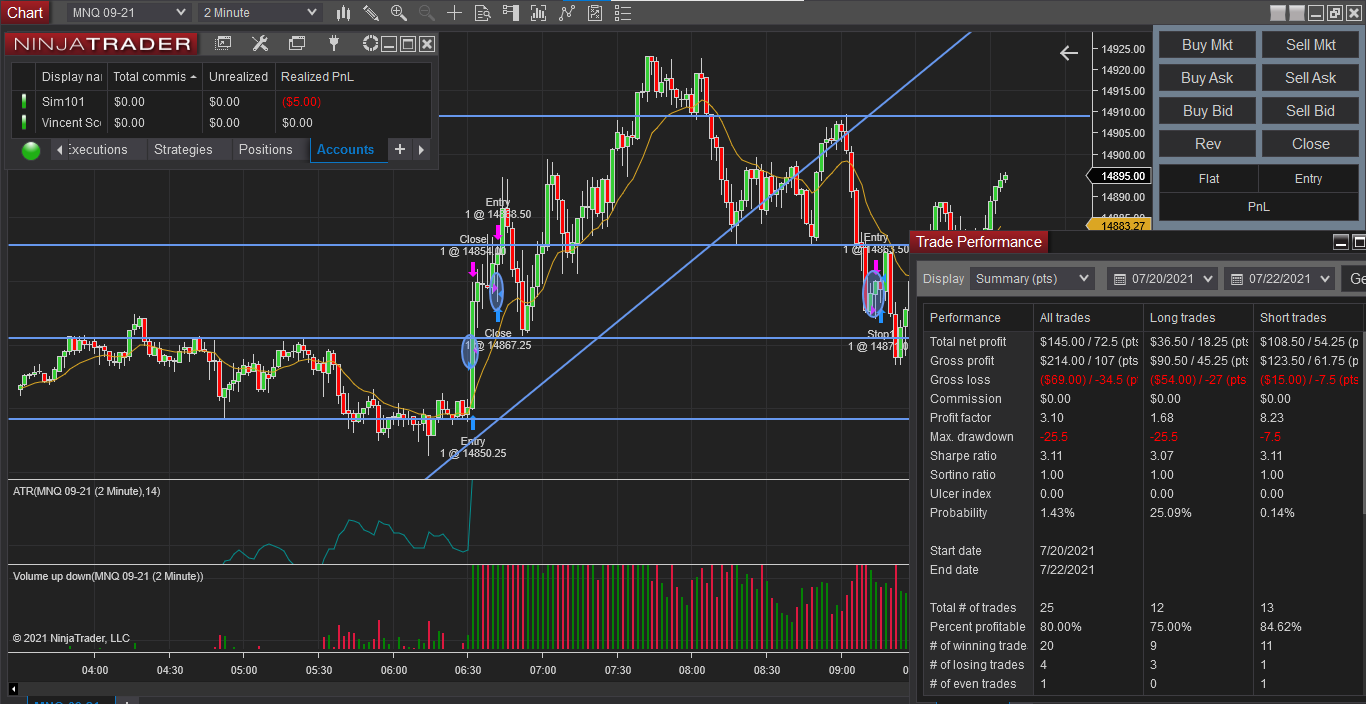
Task: Open calendar icon for 07/22/2021
Action: point(1237,279)
